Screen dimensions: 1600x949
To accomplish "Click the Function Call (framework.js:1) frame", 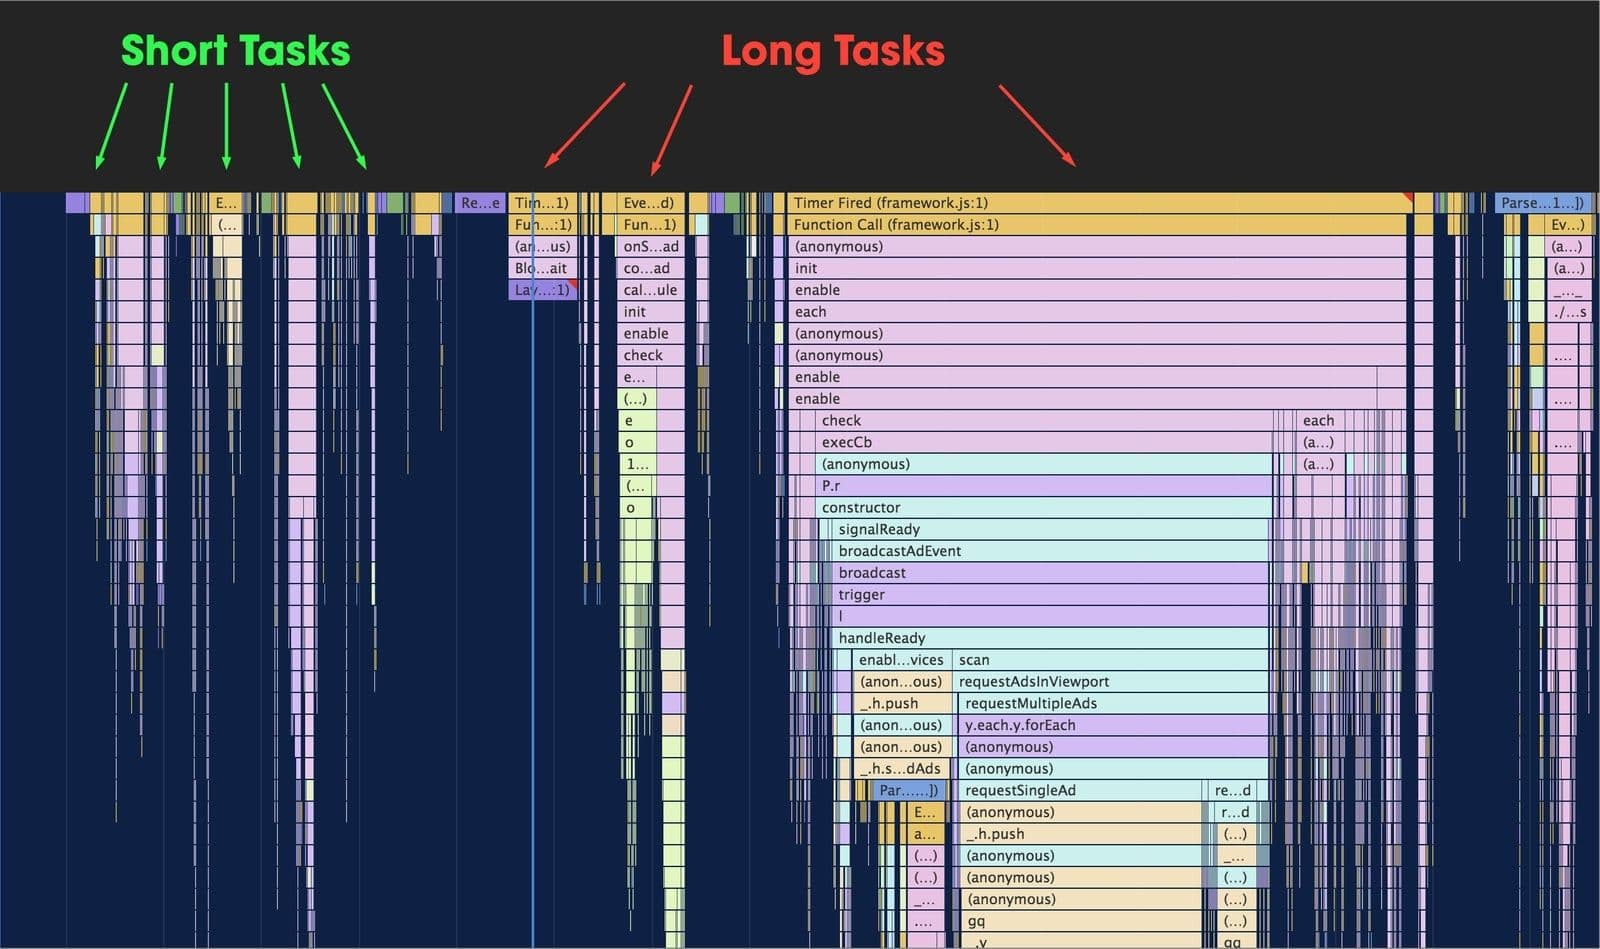I will pos(1000,224).
